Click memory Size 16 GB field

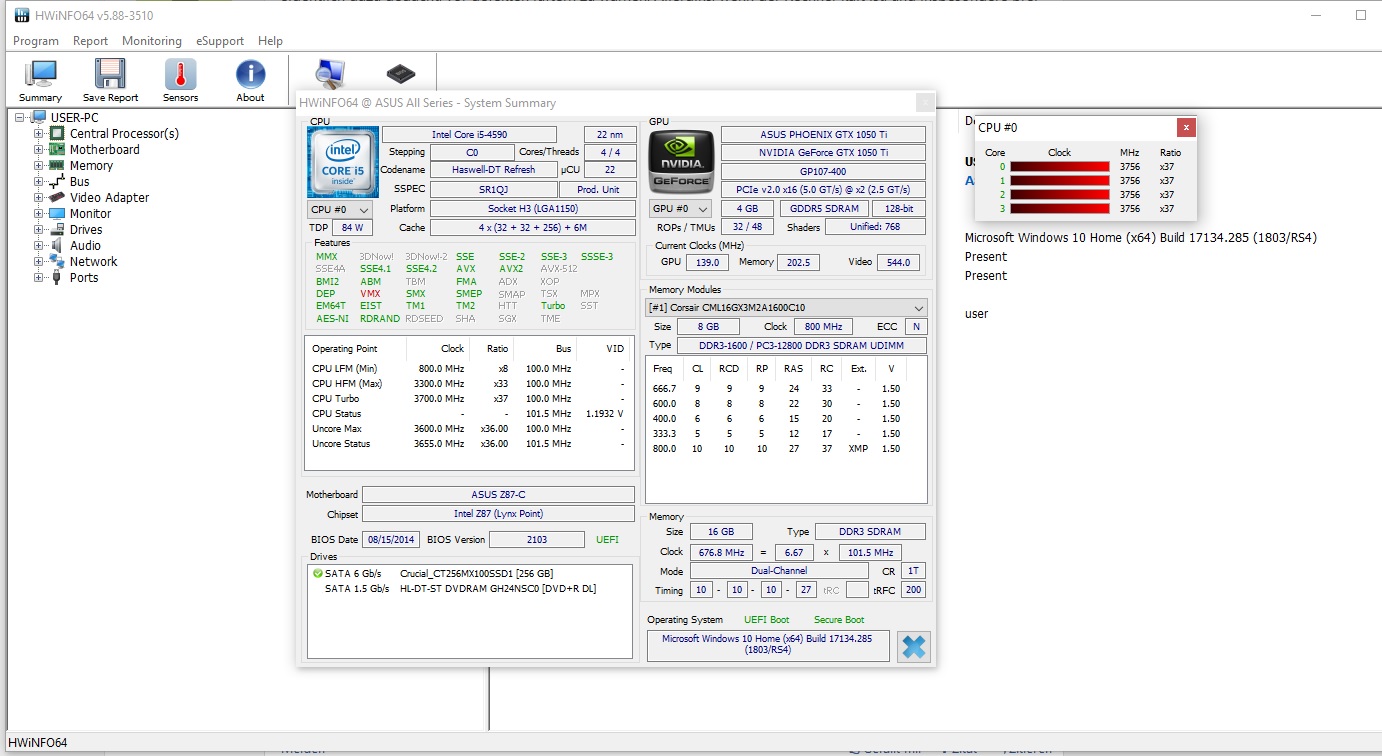point(721,532)
